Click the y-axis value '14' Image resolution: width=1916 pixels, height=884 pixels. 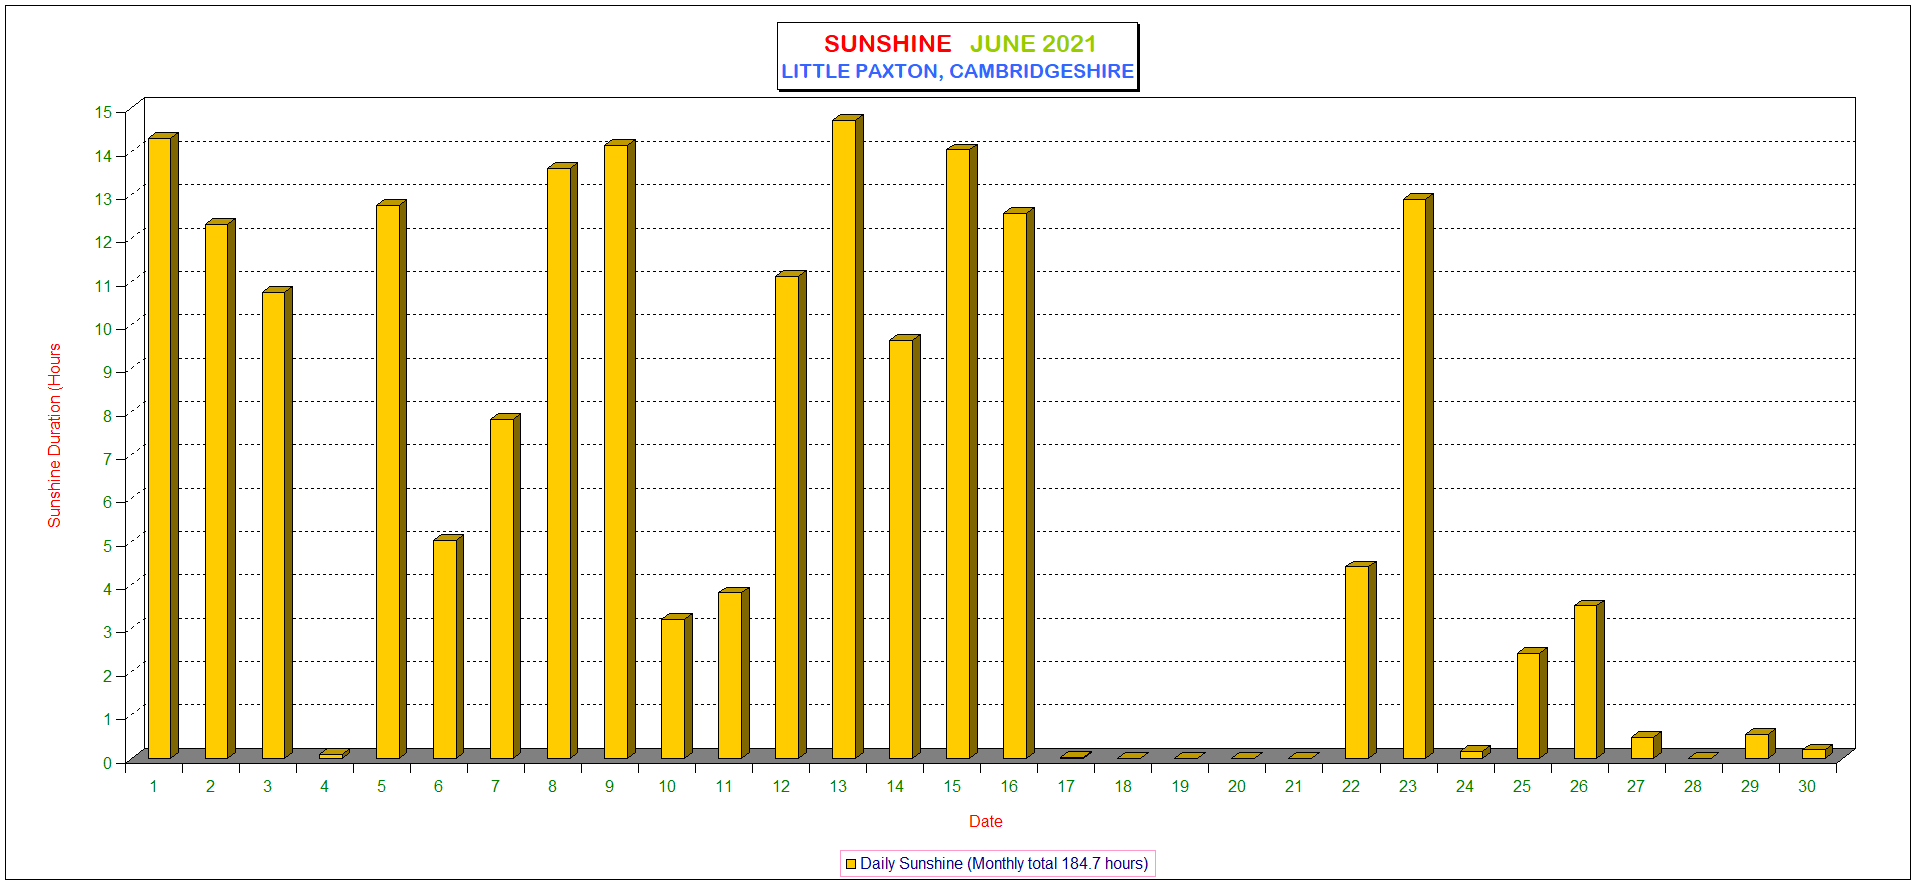[x=104, y=155]
